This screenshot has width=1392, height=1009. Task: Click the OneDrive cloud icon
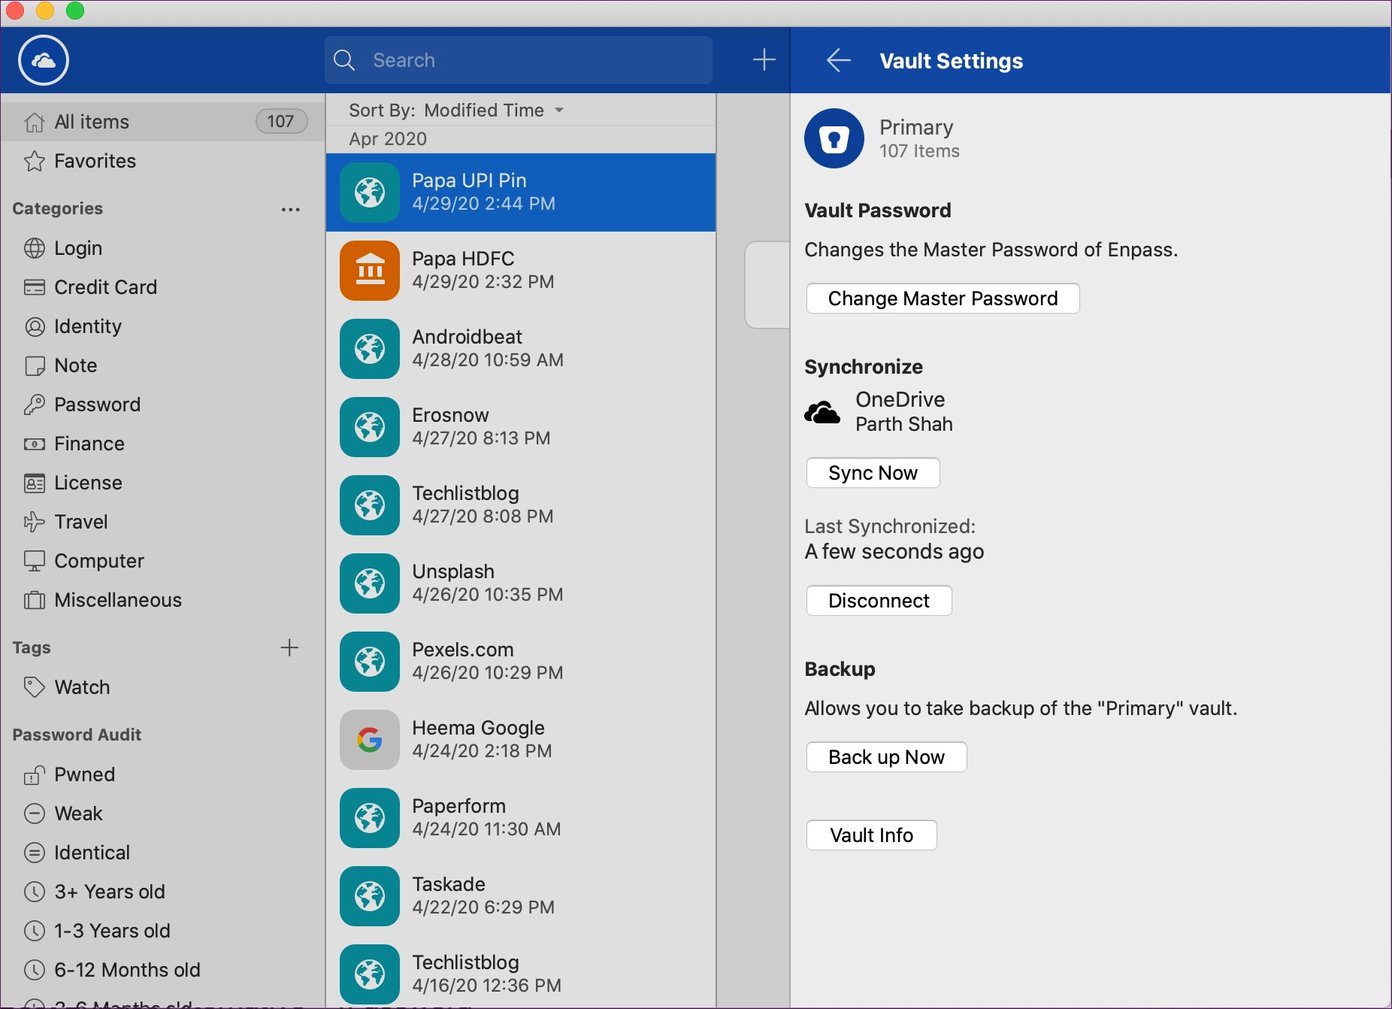coord(823,412)
